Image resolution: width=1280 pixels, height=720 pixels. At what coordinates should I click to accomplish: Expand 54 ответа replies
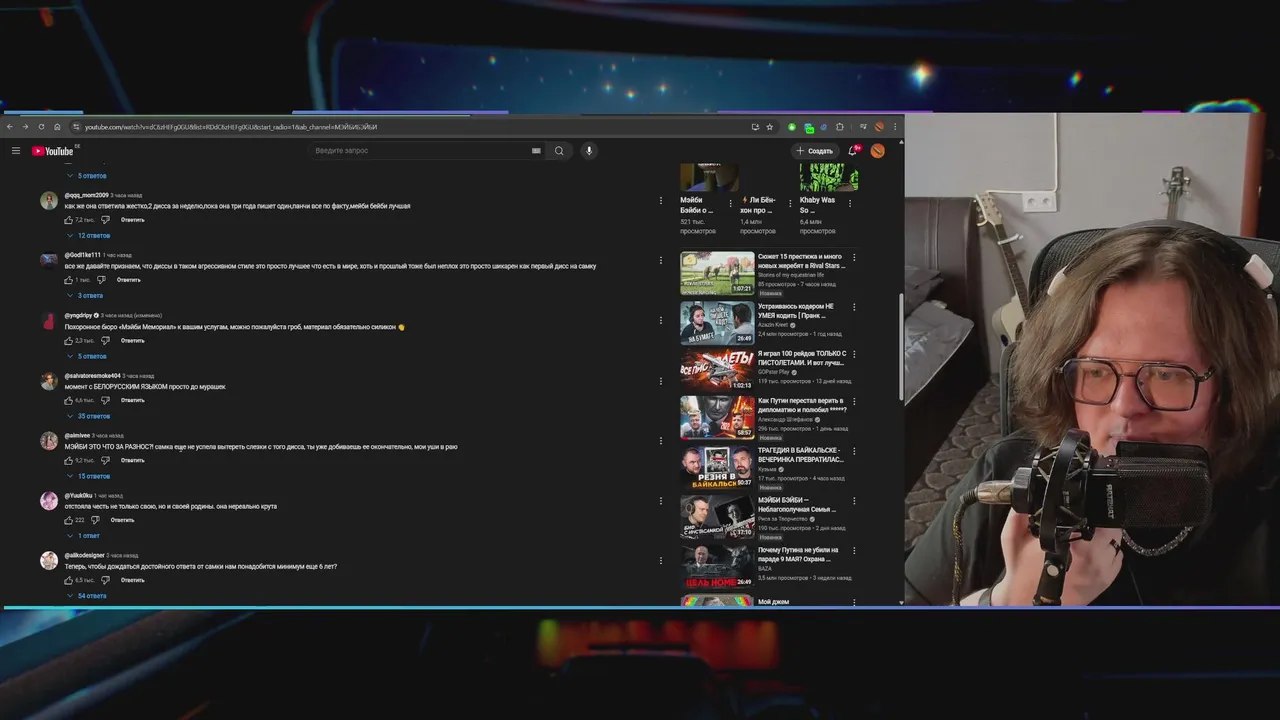coord(86,596)
